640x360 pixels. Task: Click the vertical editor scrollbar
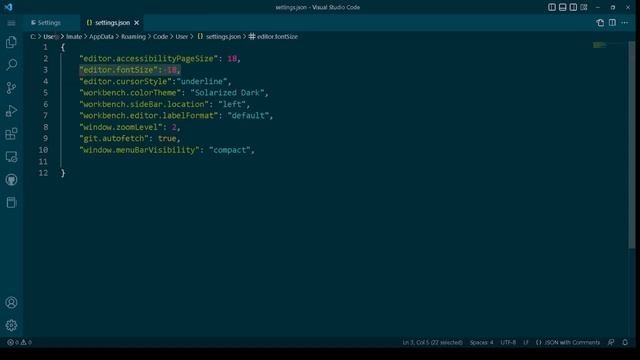point(632,145)
